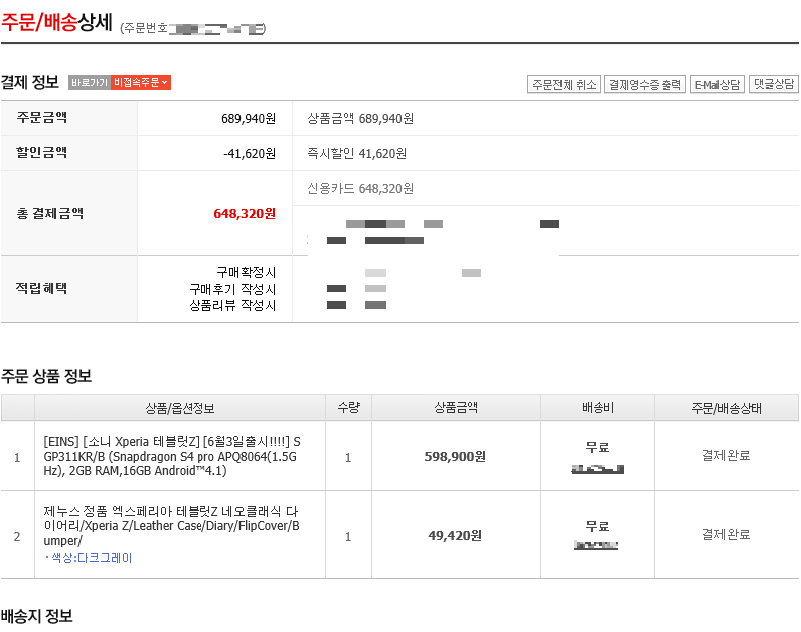Image resolution: width=801 pixels, height=632 pixels.
Task: Click 결제완료 status of the Xperia tablet row
Action: tap(726, 456)
